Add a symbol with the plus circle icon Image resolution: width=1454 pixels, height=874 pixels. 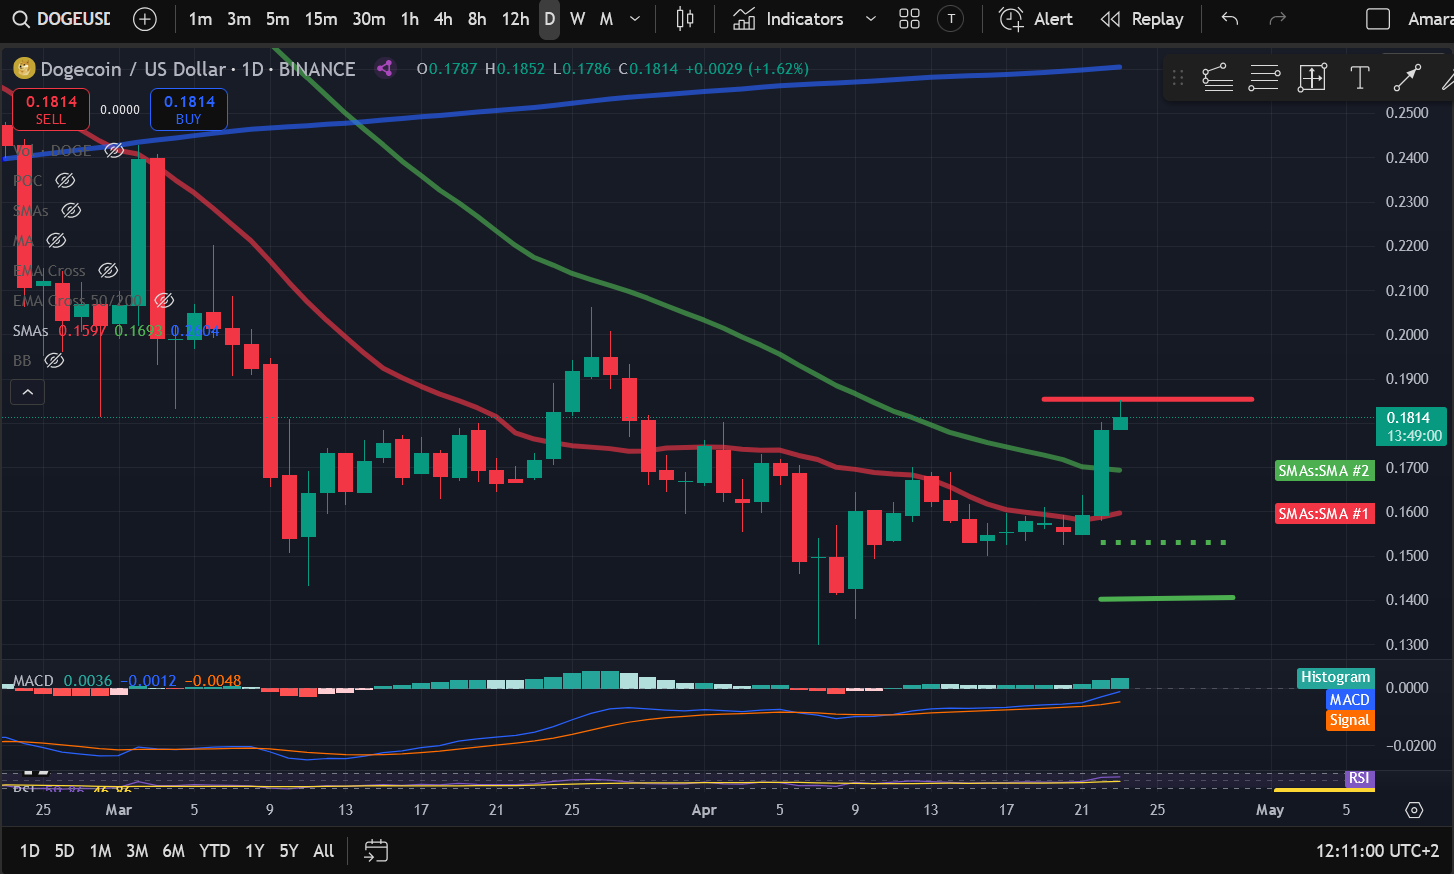(x=145, y=19)
